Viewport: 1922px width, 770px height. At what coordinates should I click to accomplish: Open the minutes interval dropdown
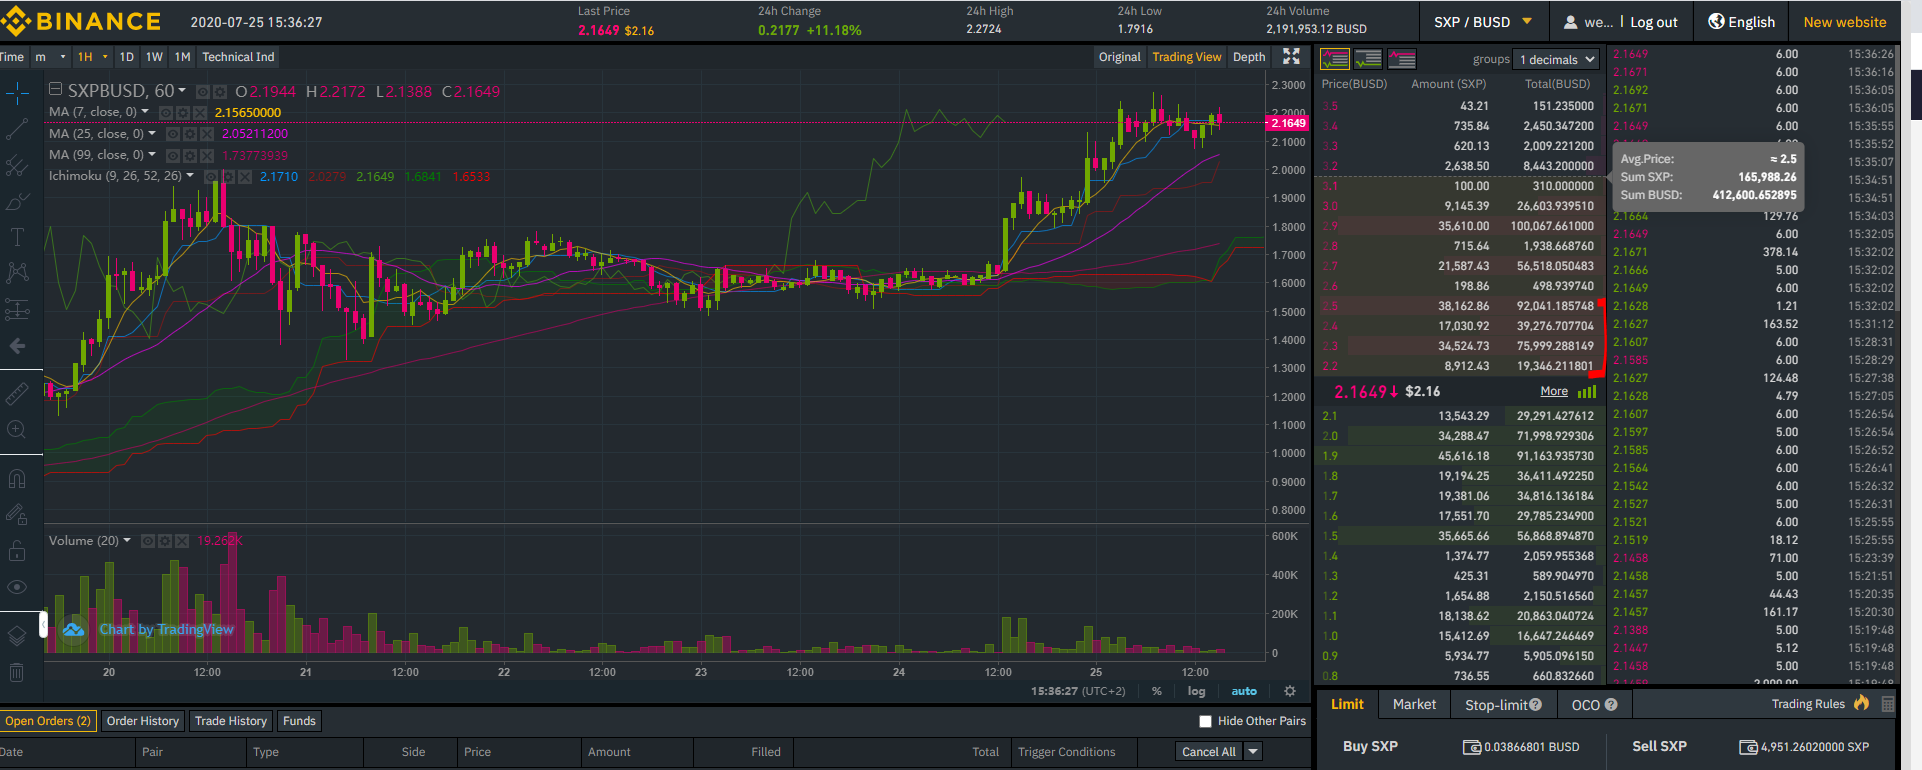(51, 57)
